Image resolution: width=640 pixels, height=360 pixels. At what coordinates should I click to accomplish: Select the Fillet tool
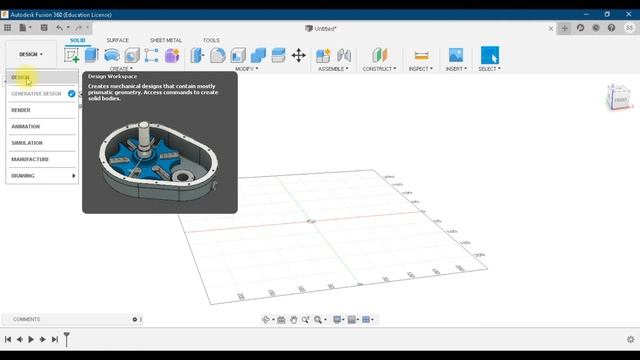218,55
